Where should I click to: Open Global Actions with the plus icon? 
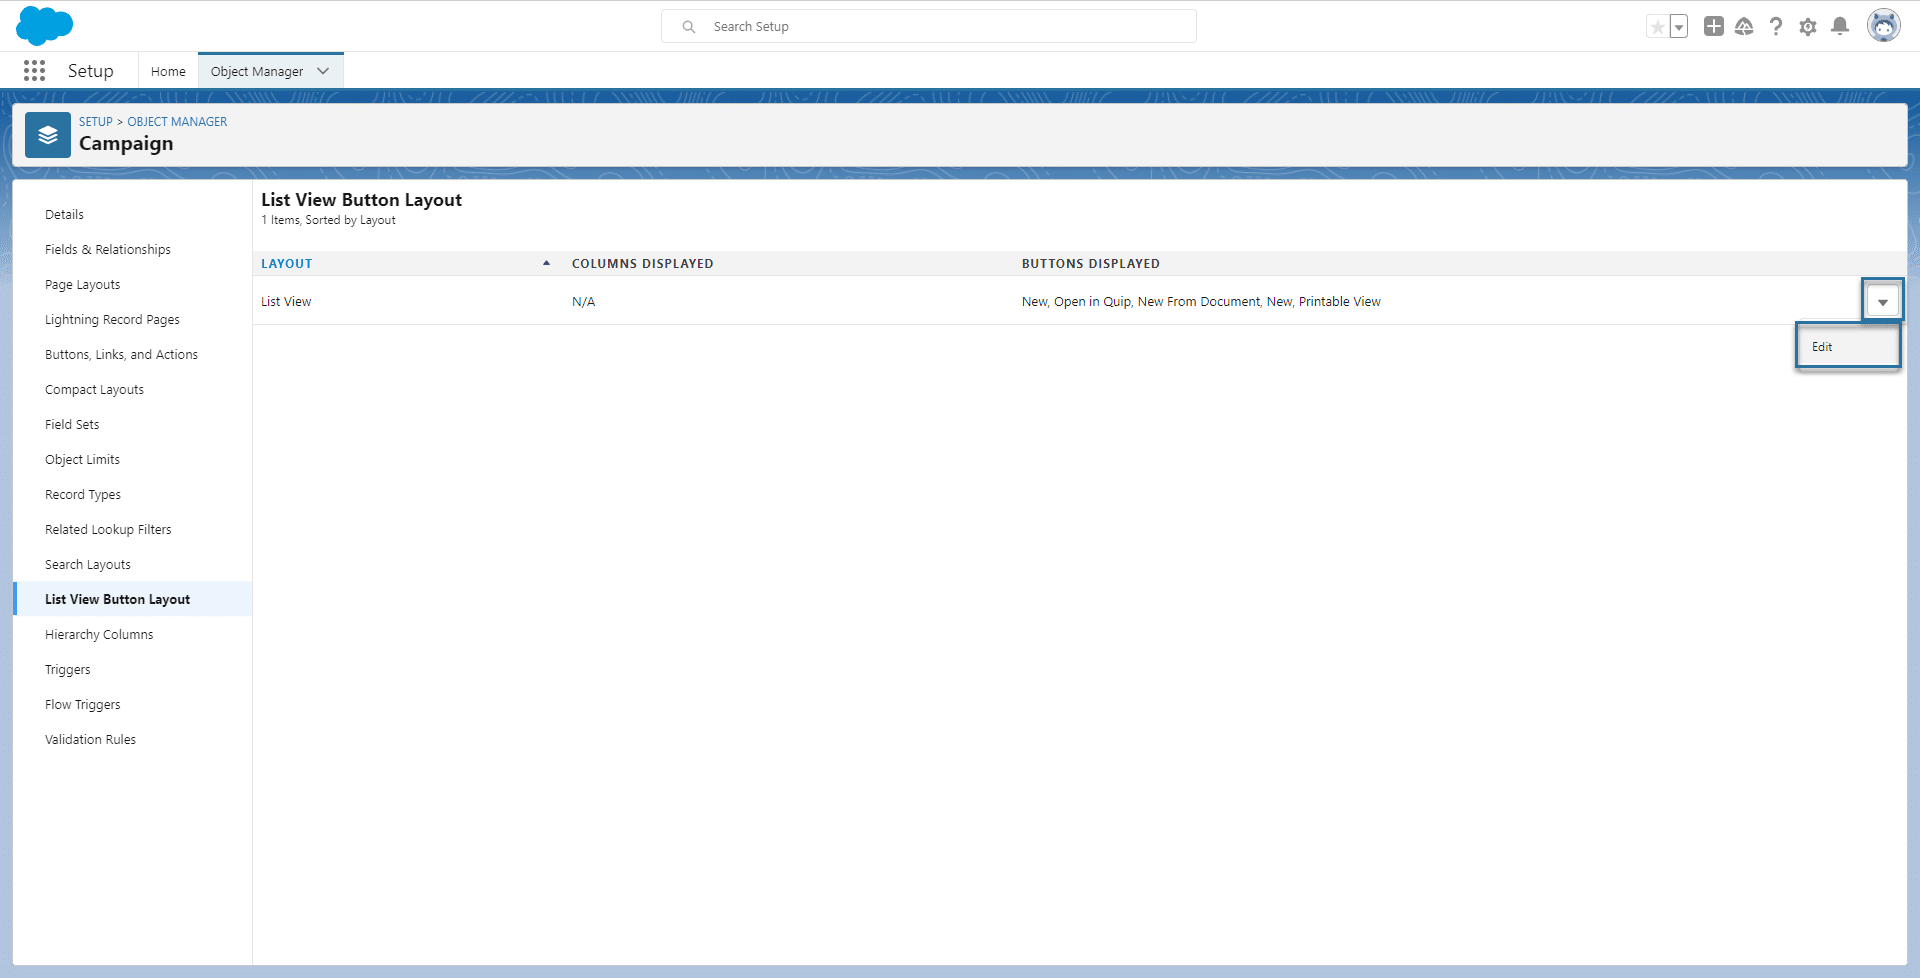[1713, 26]
